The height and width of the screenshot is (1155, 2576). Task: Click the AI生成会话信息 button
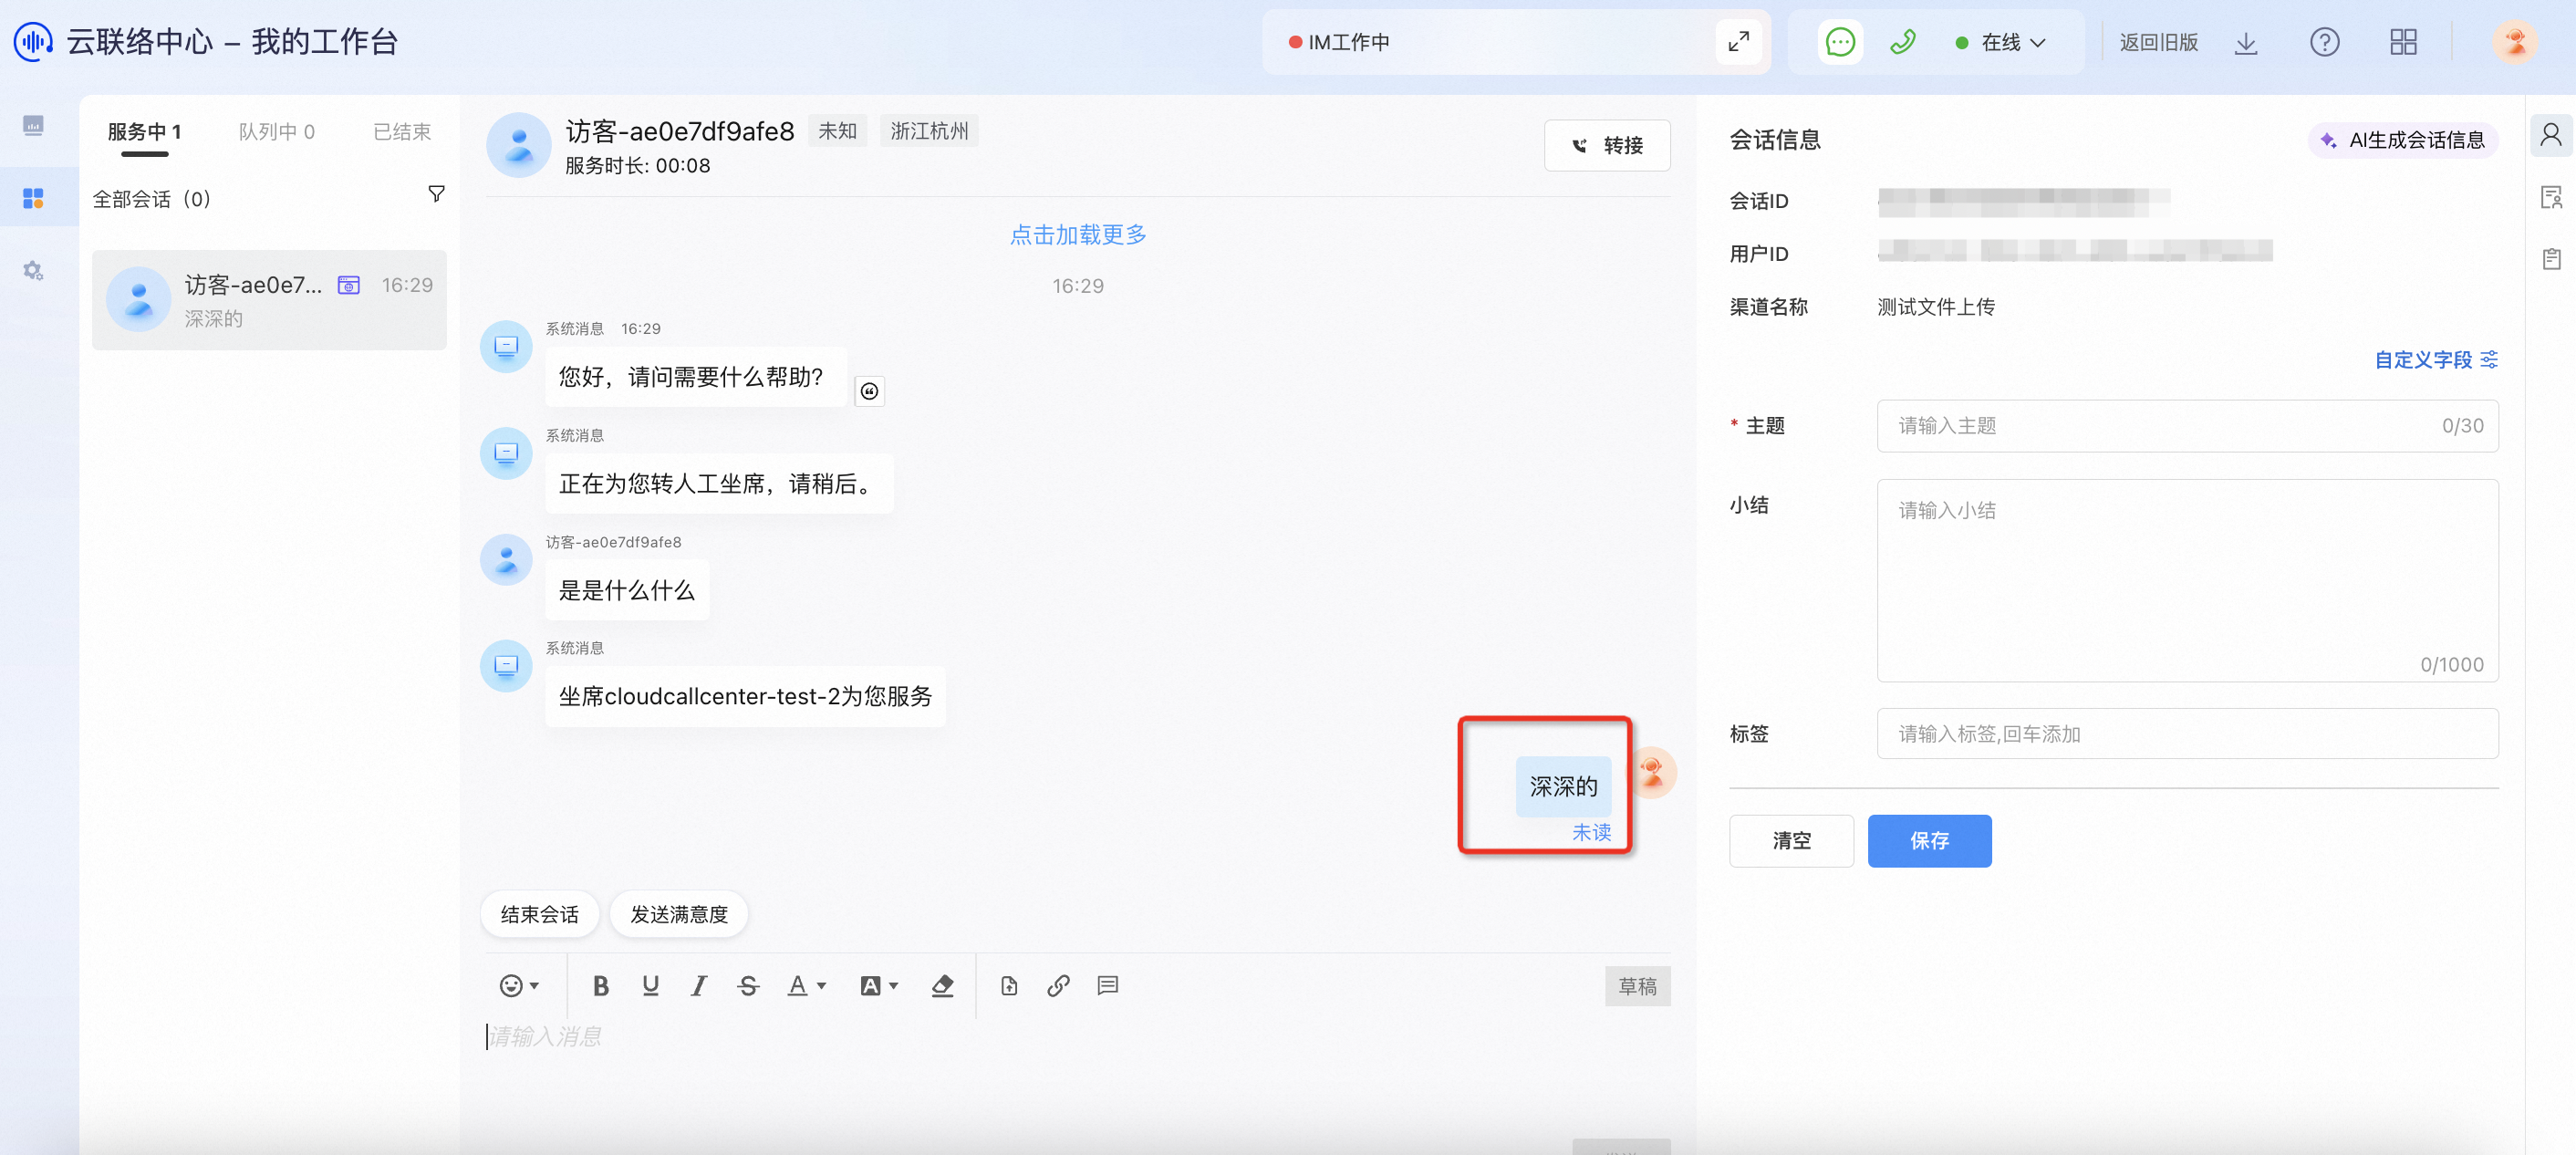2402,140
